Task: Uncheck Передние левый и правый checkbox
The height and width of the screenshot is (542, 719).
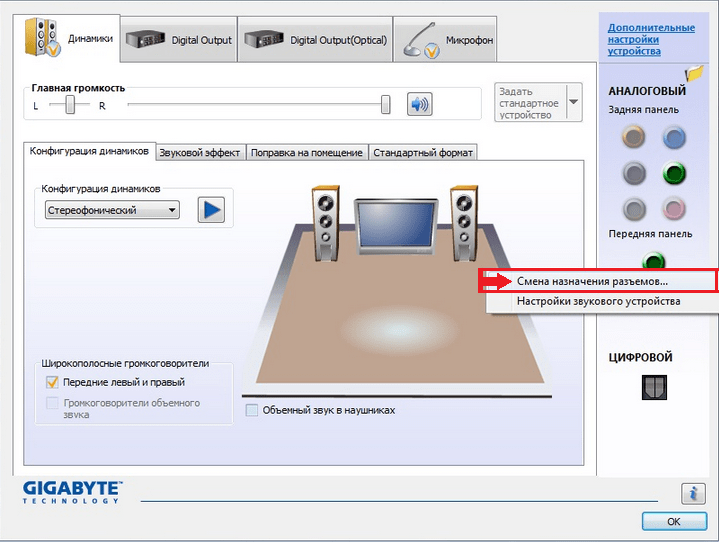Action: tap(52, 382)
